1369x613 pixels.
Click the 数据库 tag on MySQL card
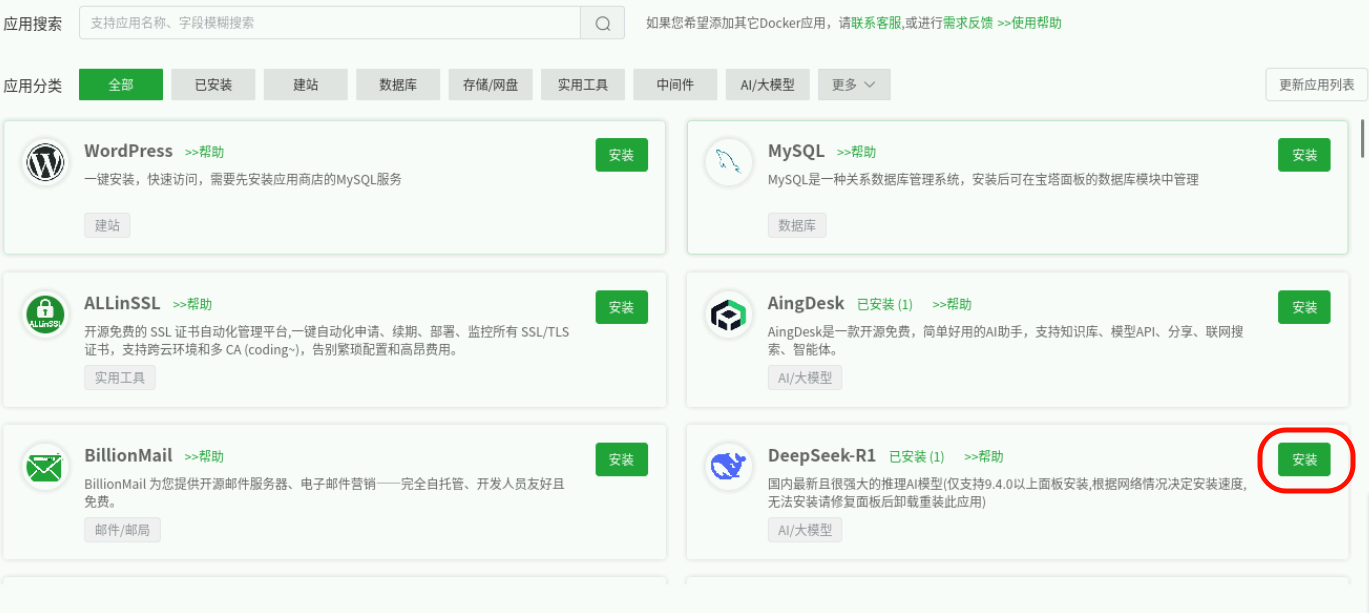click(x=797, y=225)
